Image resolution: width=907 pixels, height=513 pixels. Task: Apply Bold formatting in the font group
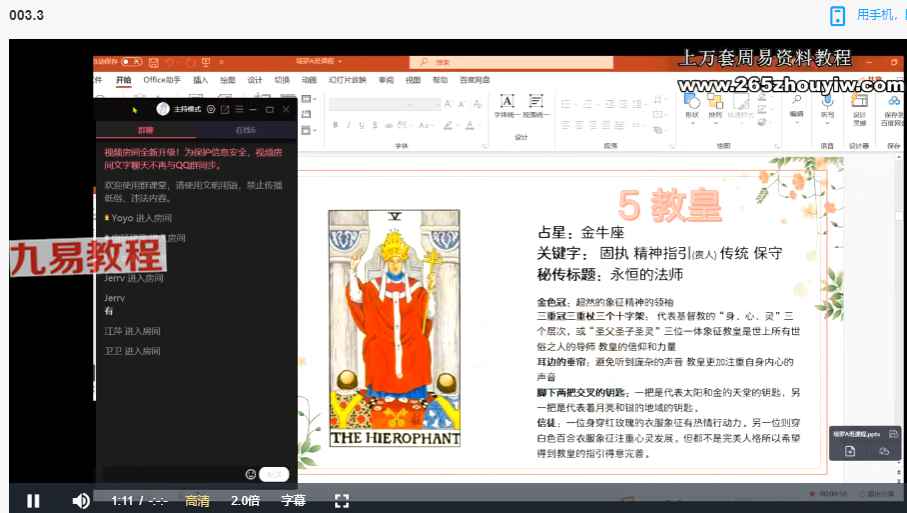335,125
